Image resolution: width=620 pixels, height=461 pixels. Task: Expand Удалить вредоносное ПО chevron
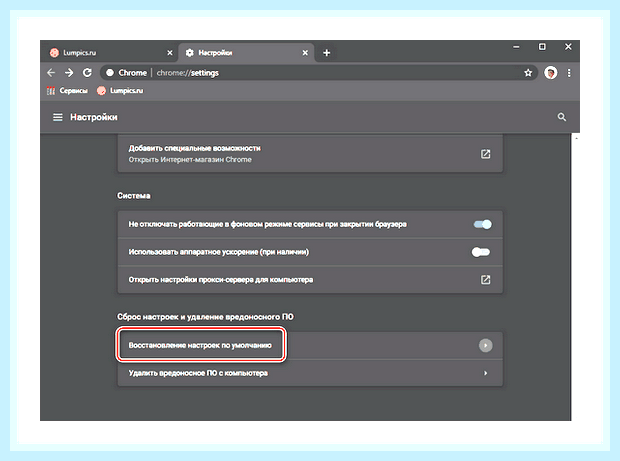tap(486, 373)
